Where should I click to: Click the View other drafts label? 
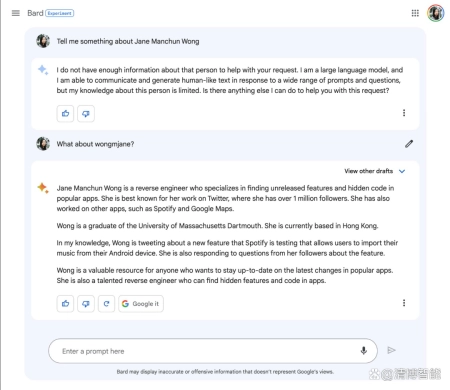click(369, 171)
